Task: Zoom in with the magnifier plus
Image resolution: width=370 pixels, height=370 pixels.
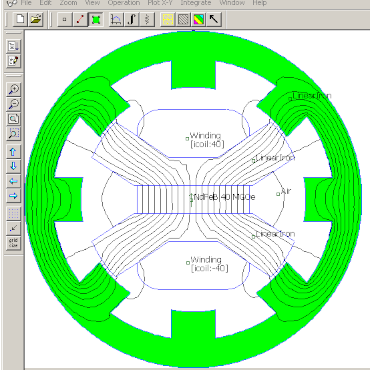Action: pos(14,90)
